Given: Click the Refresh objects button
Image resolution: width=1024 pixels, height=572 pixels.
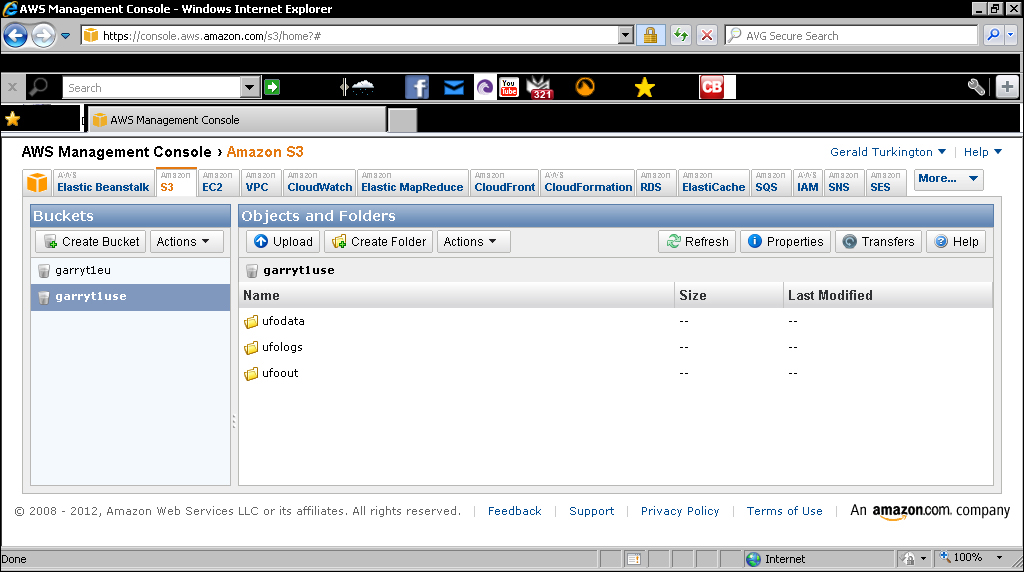Looking at the screenshot, I should pyautogui.click(x=697, y=242).
